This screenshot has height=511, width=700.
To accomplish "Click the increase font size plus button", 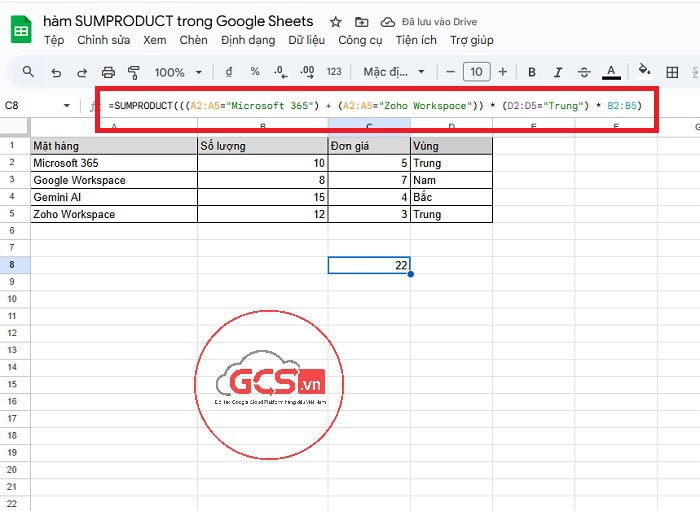I will 502,72.
